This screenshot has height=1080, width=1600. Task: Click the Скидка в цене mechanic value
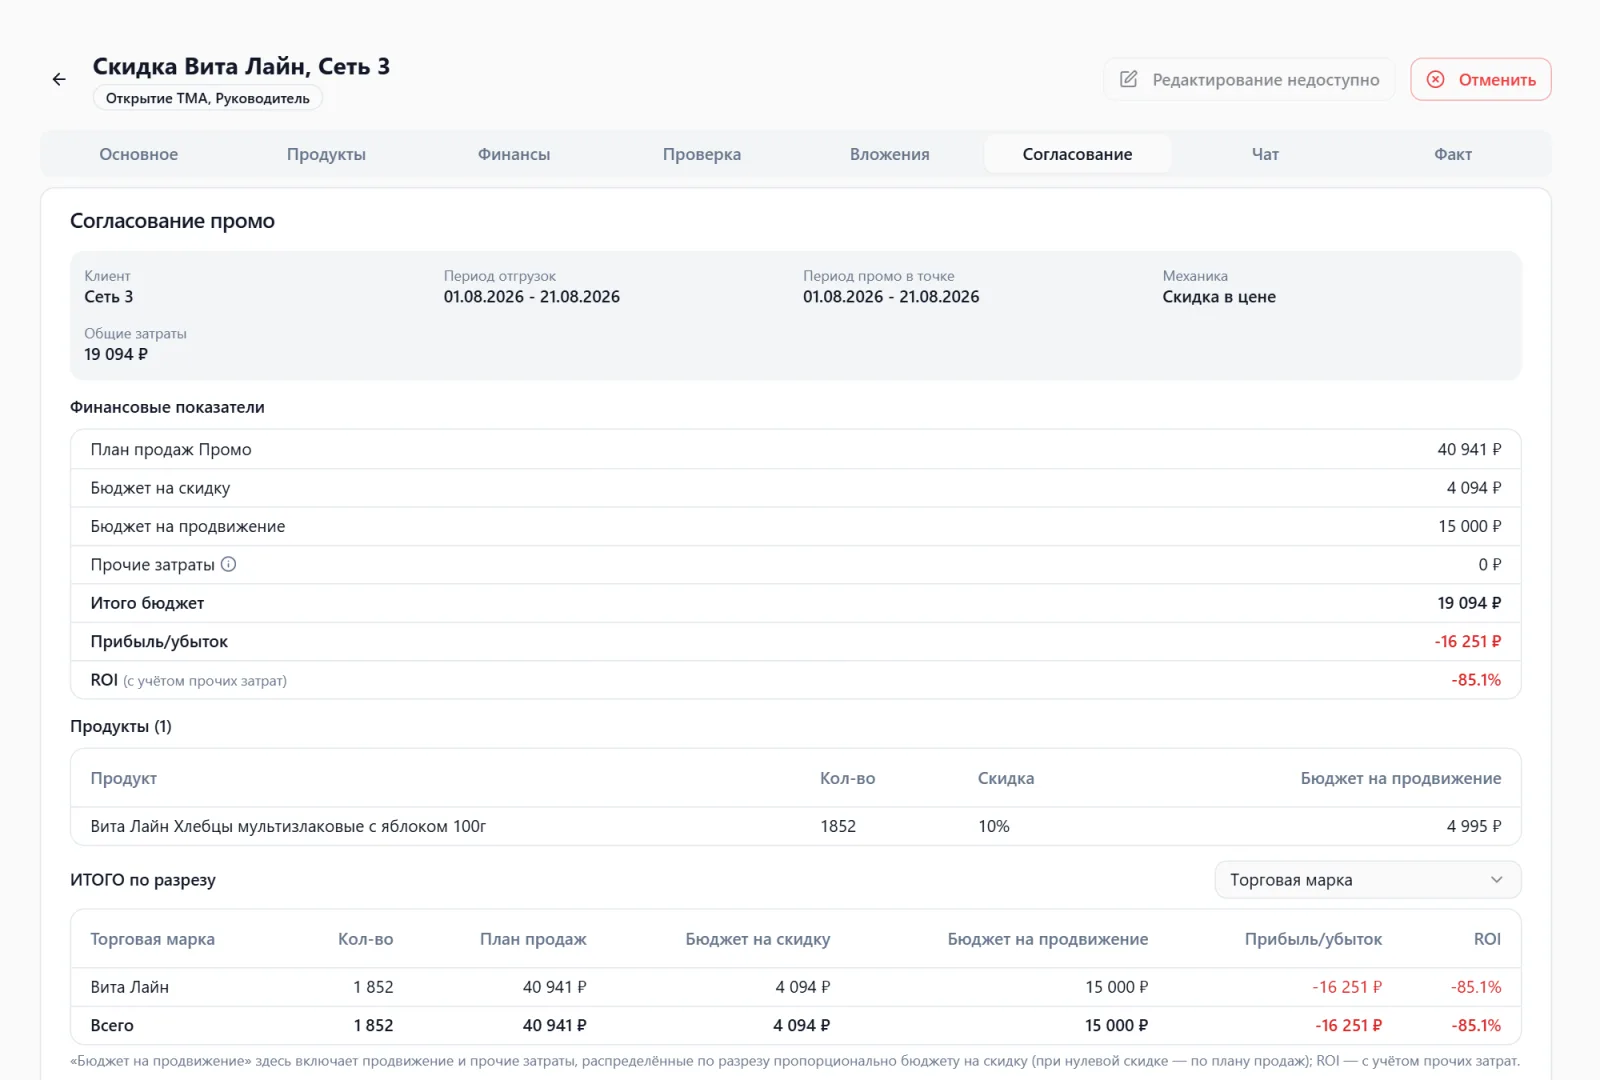coord(1219,297)
